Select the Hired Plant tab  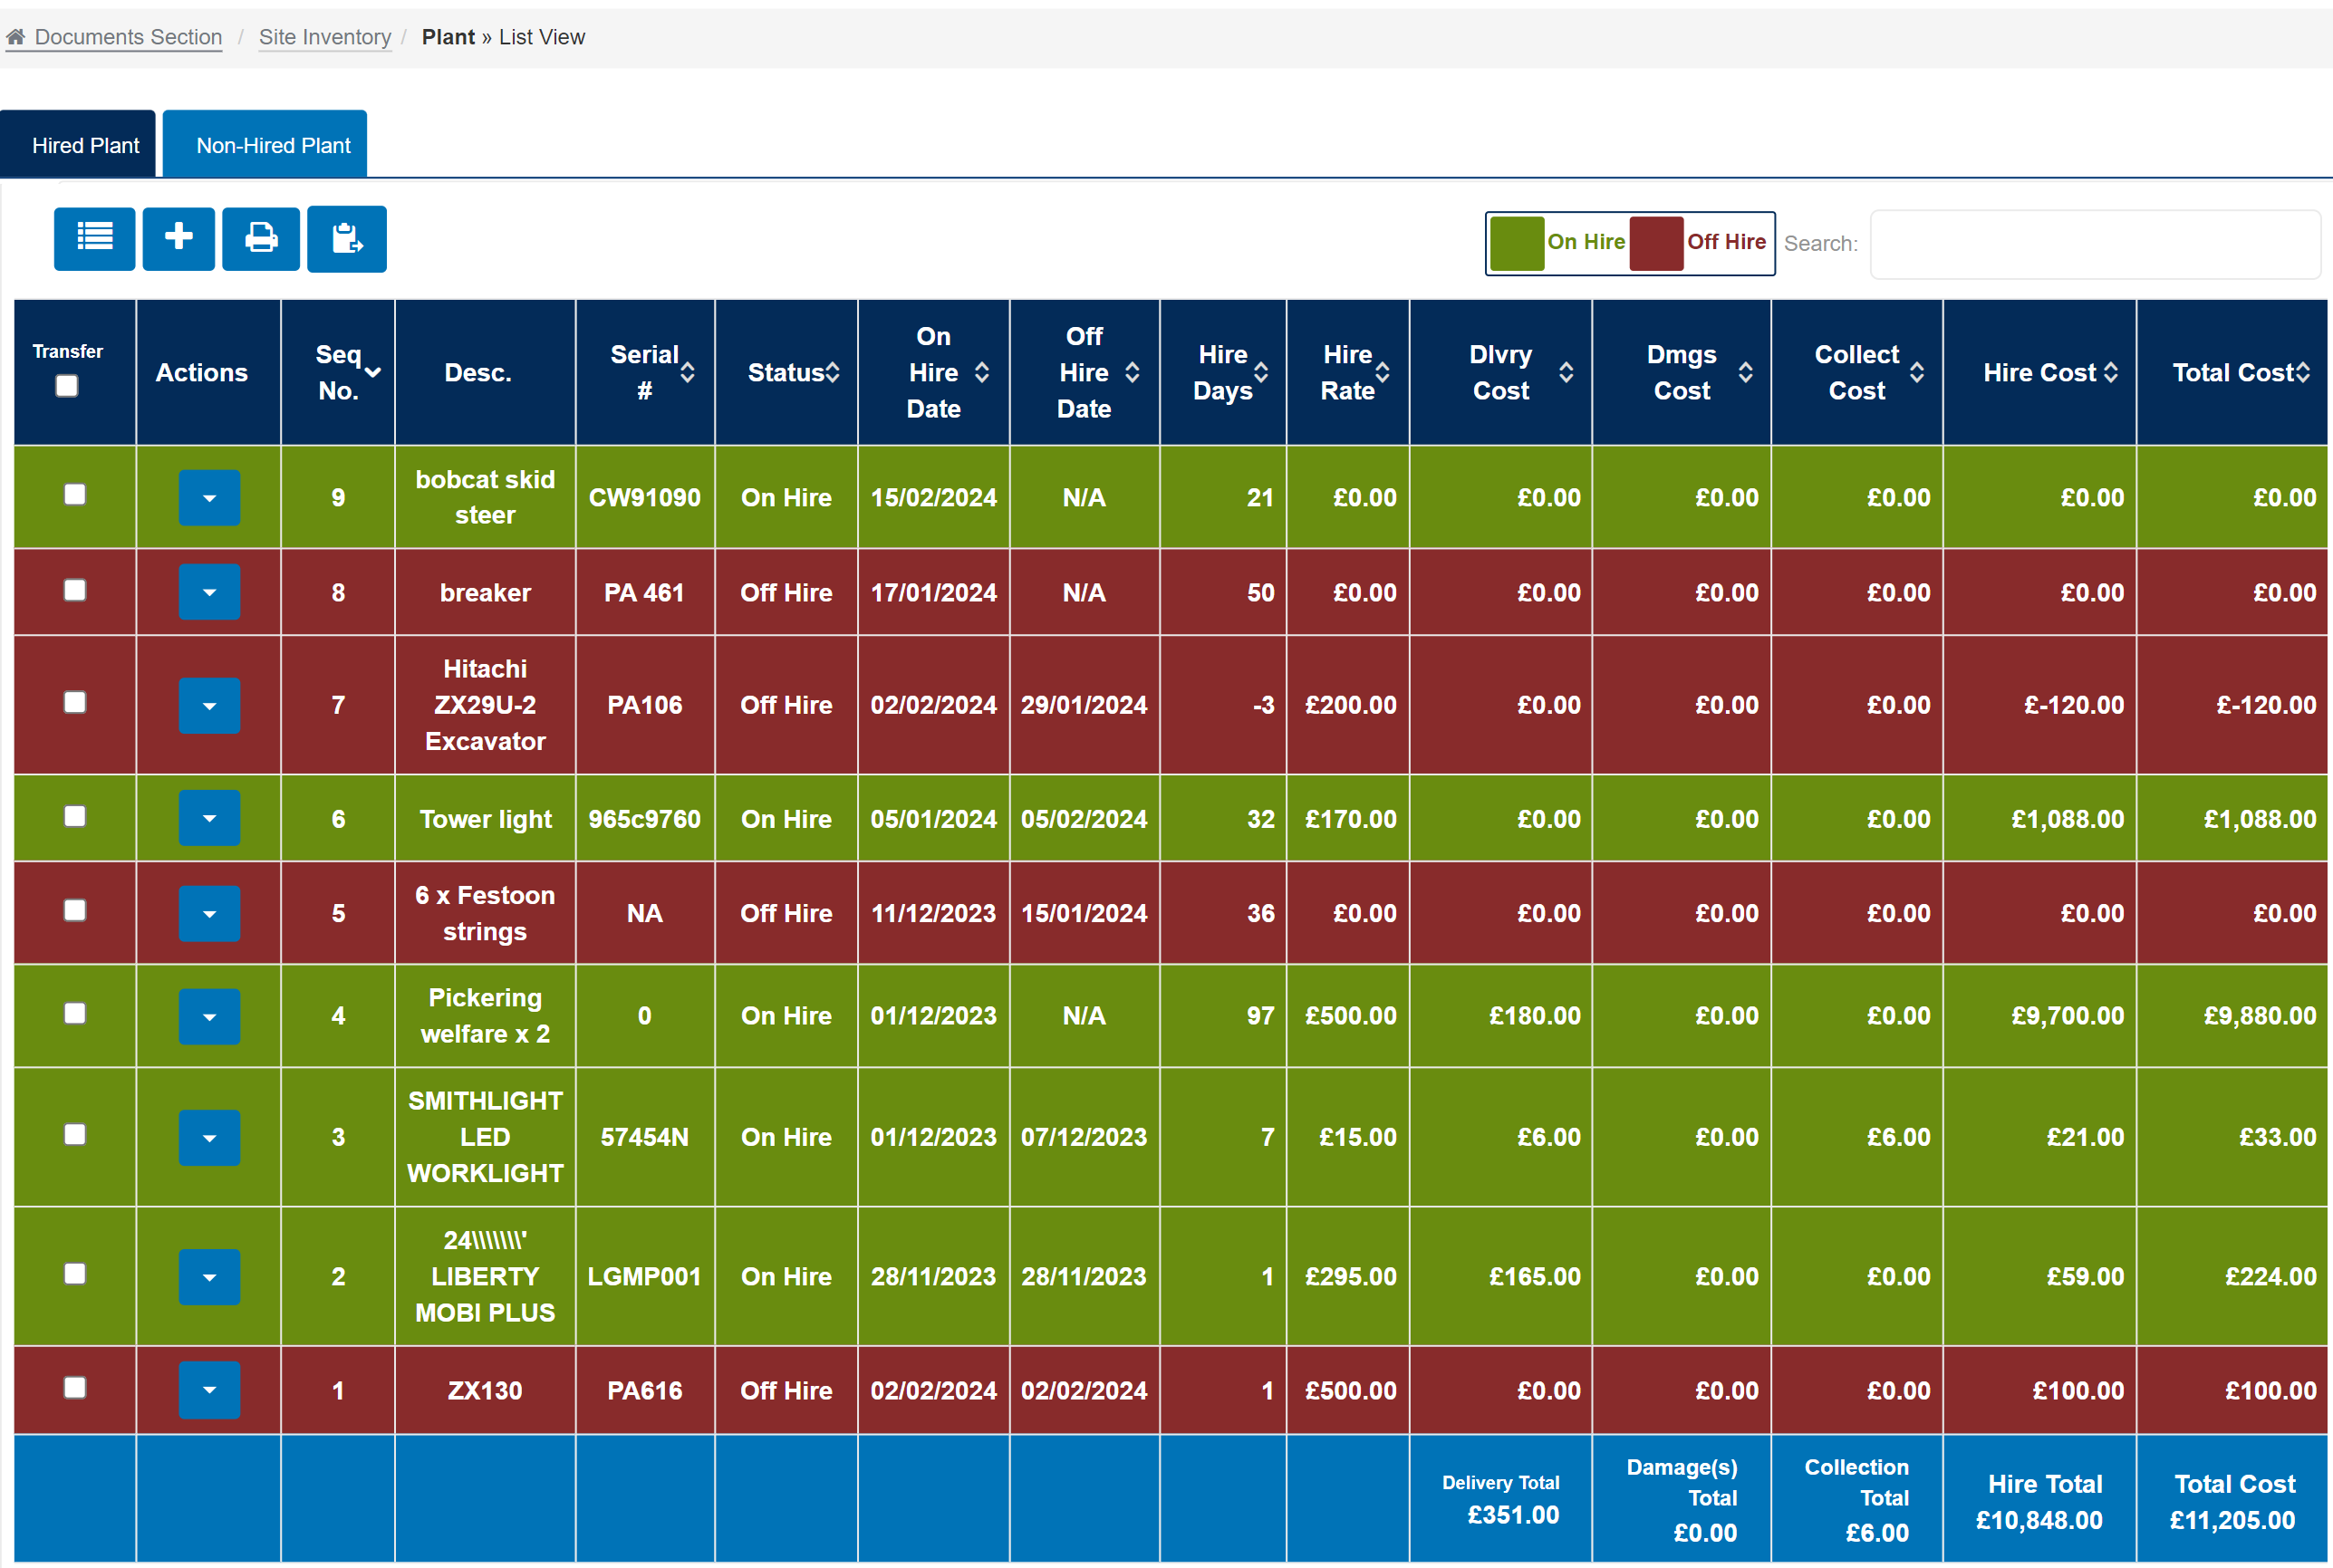(x=85, y=145)
